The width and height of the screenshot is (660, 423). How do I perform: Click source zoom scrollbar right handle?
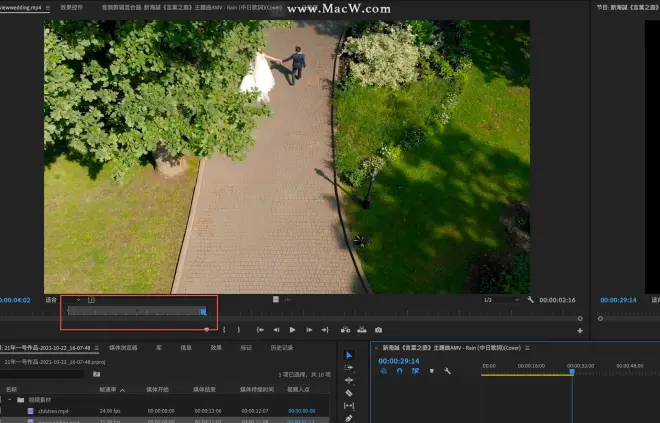click(x=580, y=319)
